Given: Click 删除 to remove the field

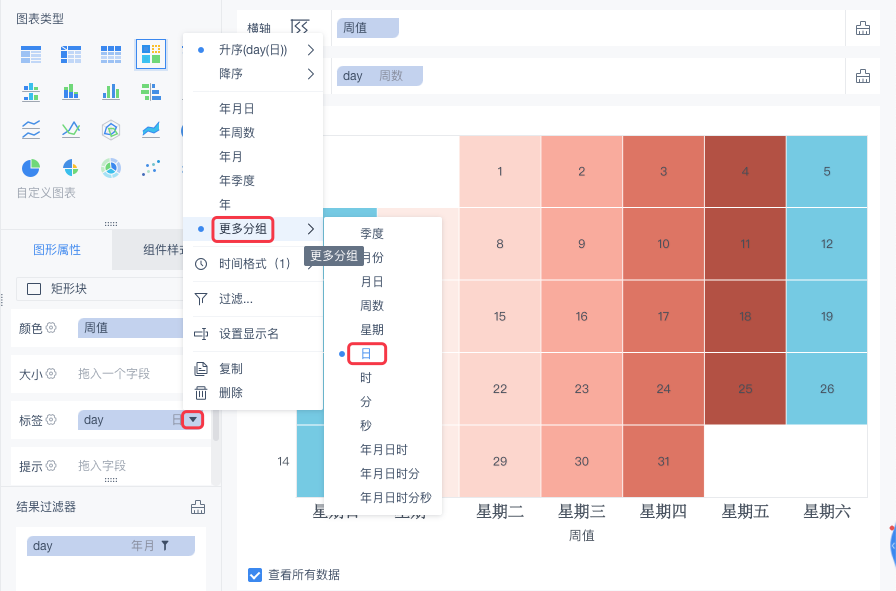Looking at the screenshot, I should click(x=230, y=393).
